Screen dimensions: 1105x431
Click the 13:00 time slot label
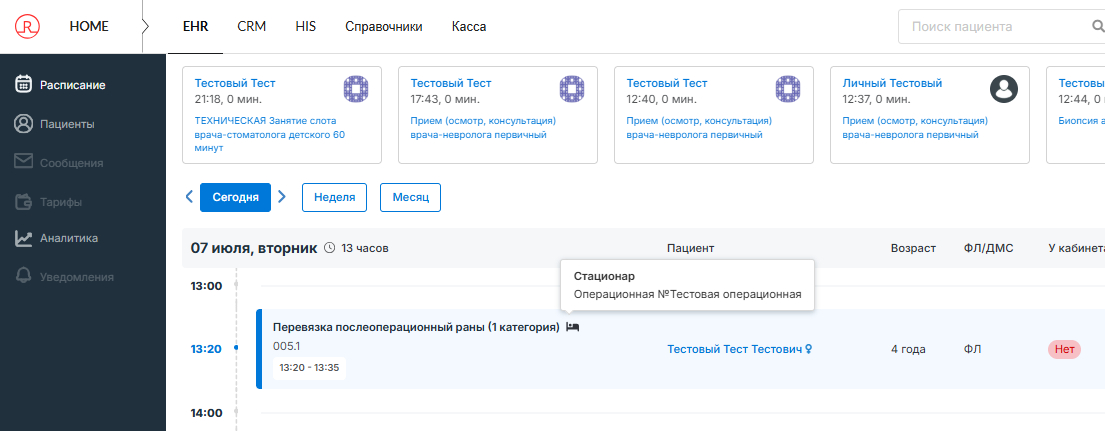(x=206, y=286)
